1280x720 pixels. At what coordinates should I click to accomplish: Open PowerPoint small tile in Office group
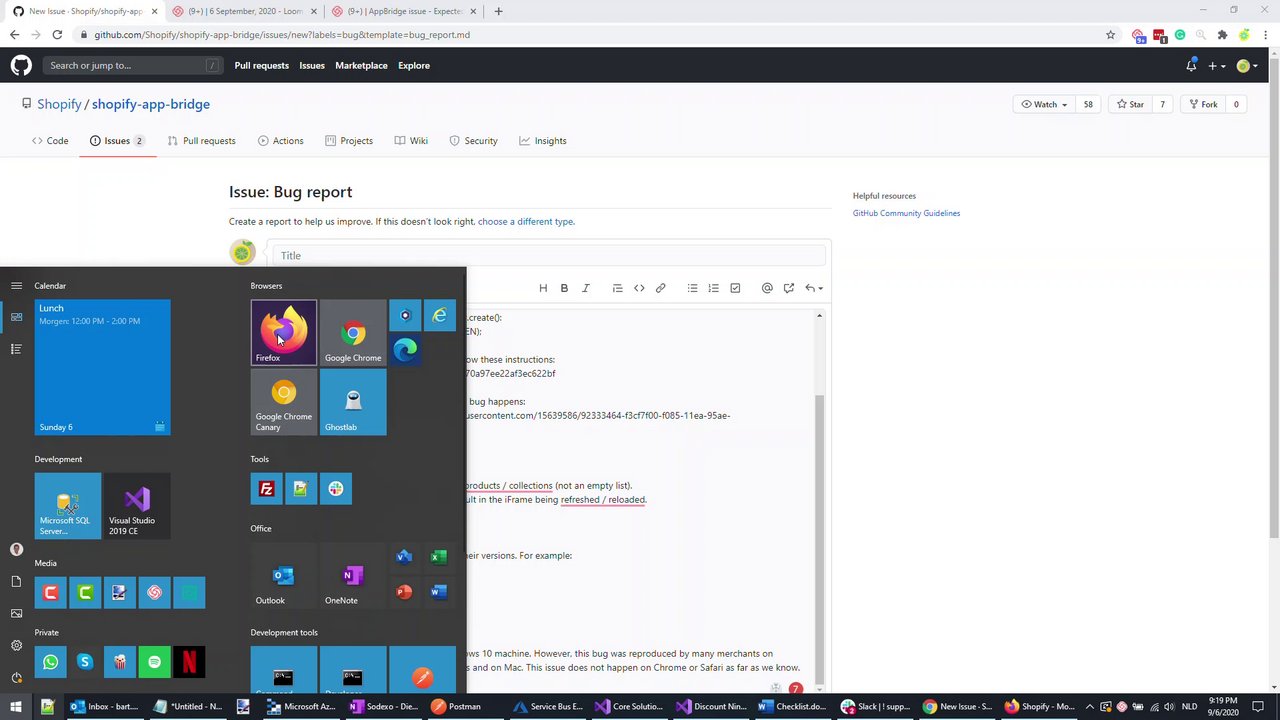click(x=405, y=592)
